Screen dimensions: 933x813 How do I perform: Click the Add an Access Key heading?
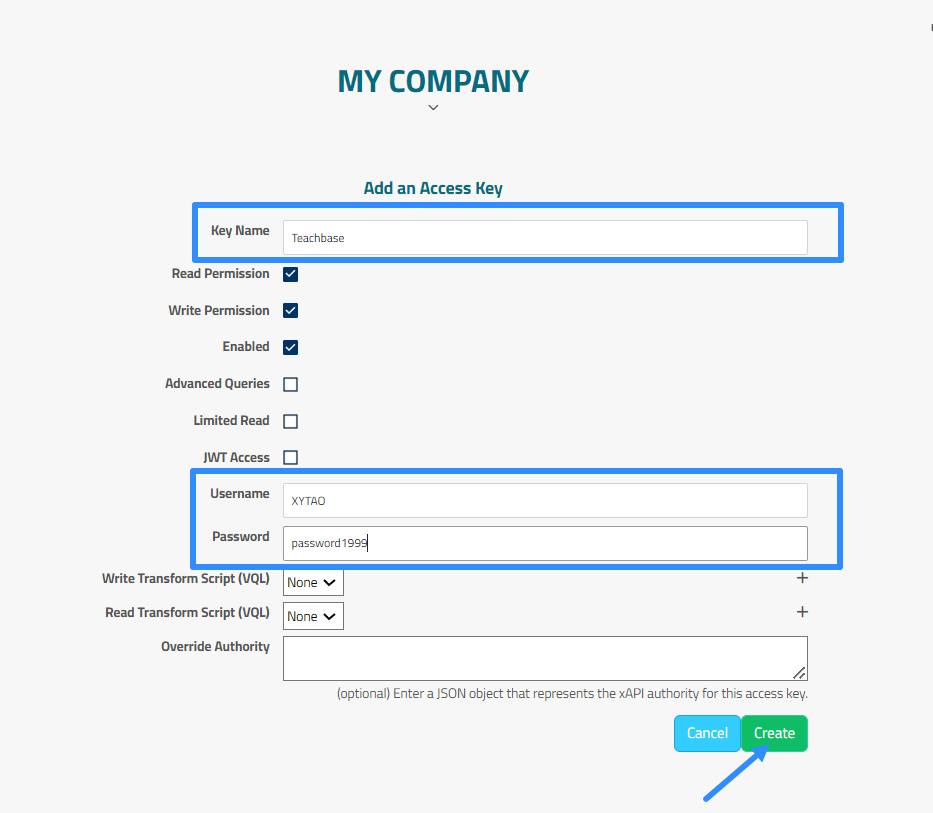click(x=433, y=188)
